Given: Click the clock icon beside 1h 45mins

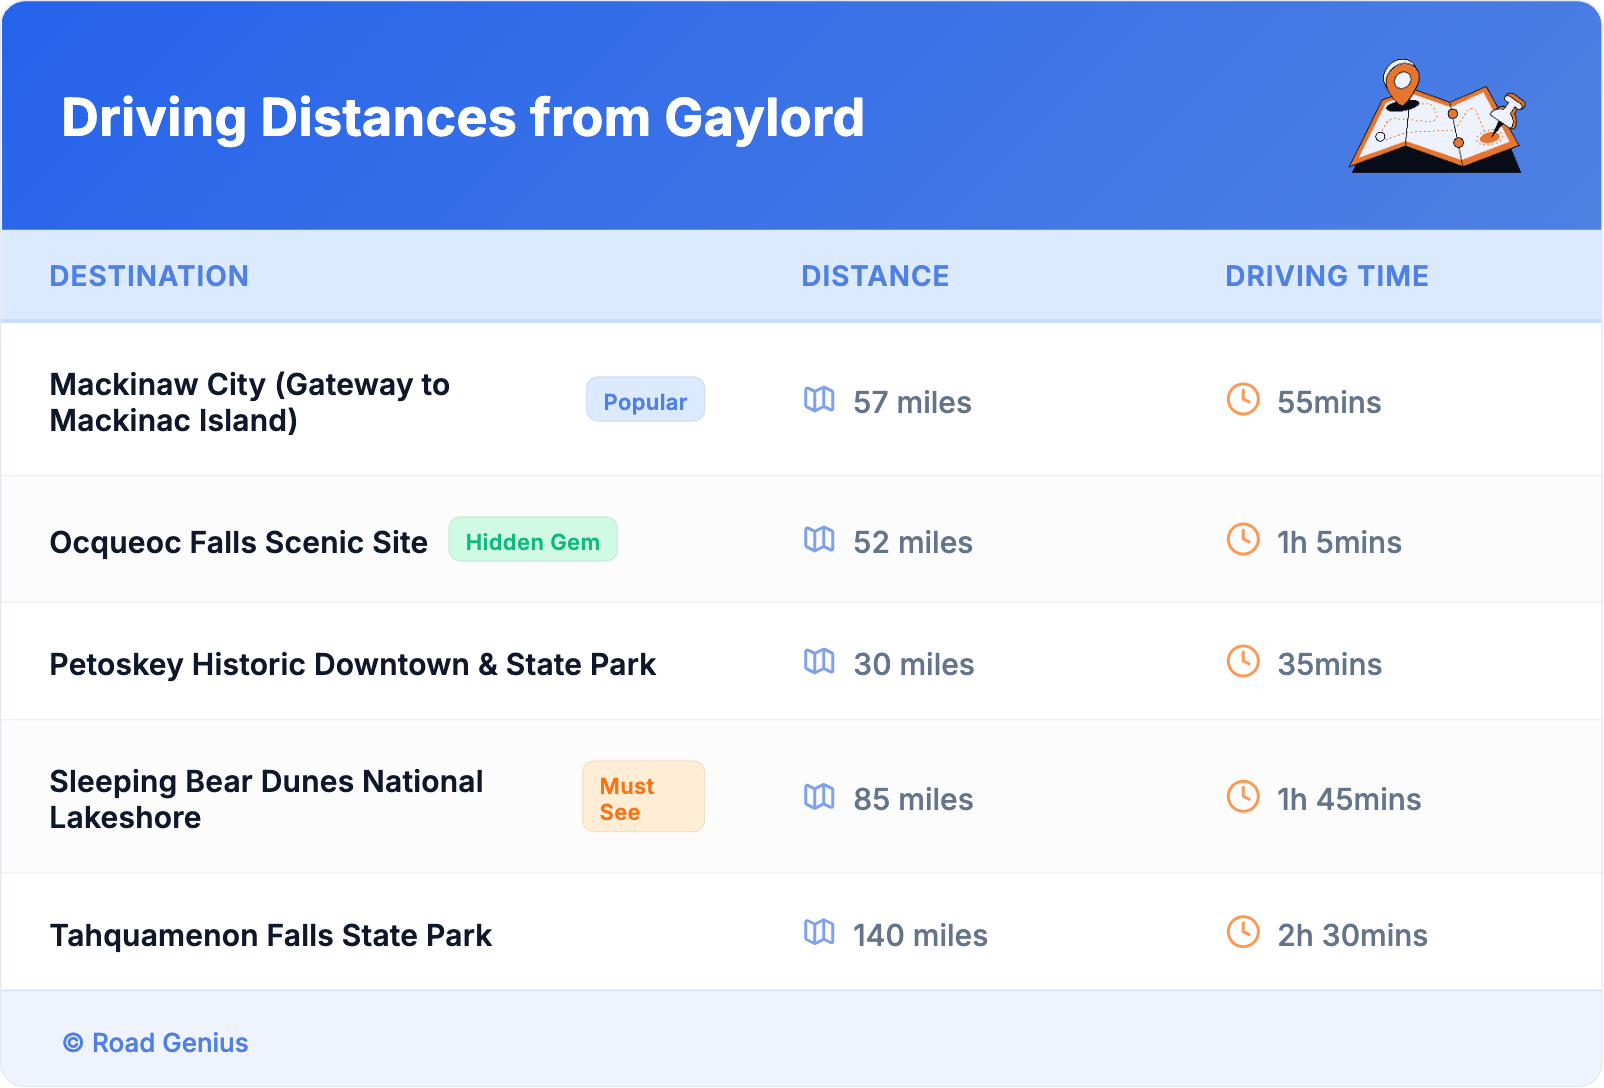Looking at the screenshot, I should (x=1243, y=797).
